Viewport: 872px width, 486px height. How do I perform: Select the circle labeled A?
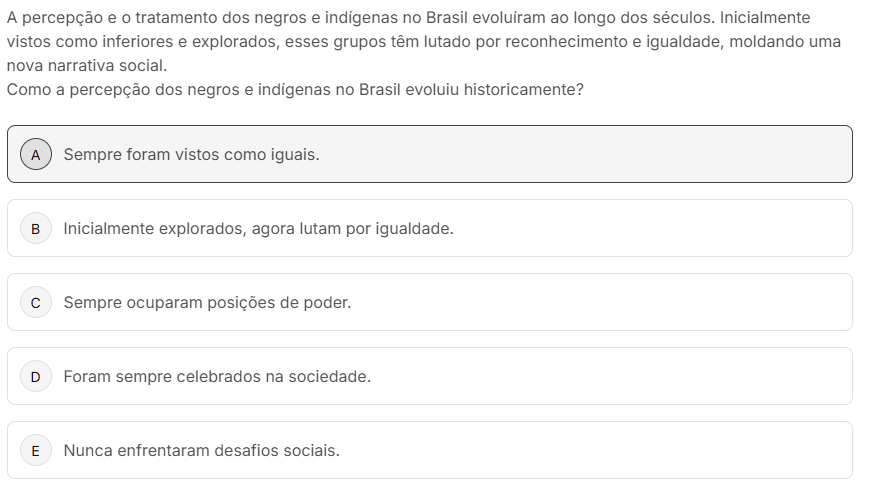click(36, 154)
